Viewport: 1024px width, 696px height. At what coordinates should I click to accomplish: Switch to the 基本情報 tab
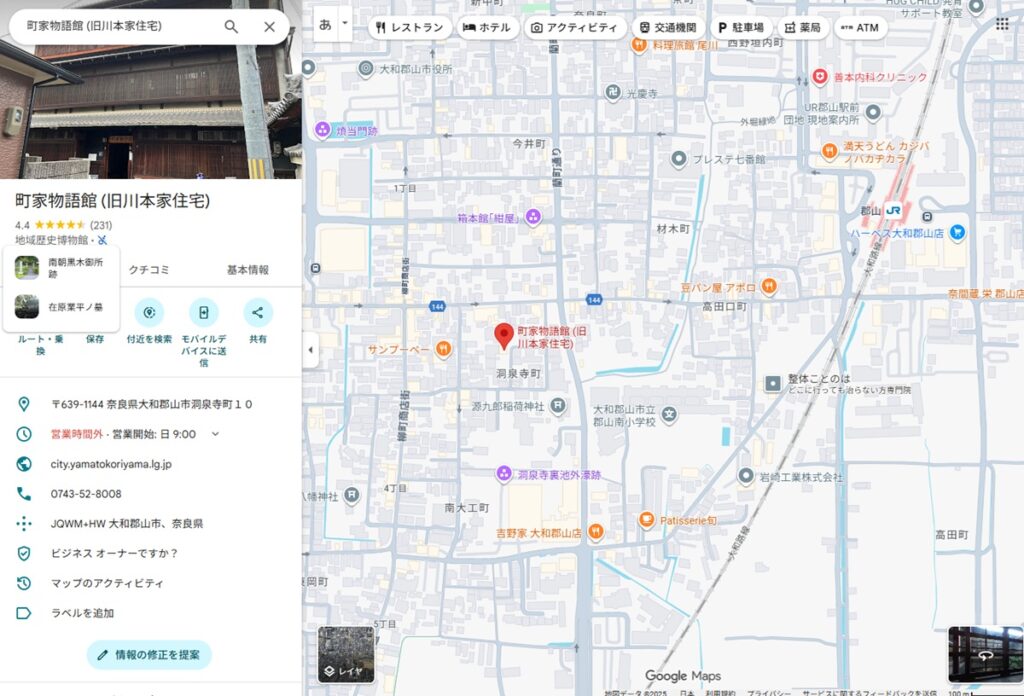pos(247,270)
